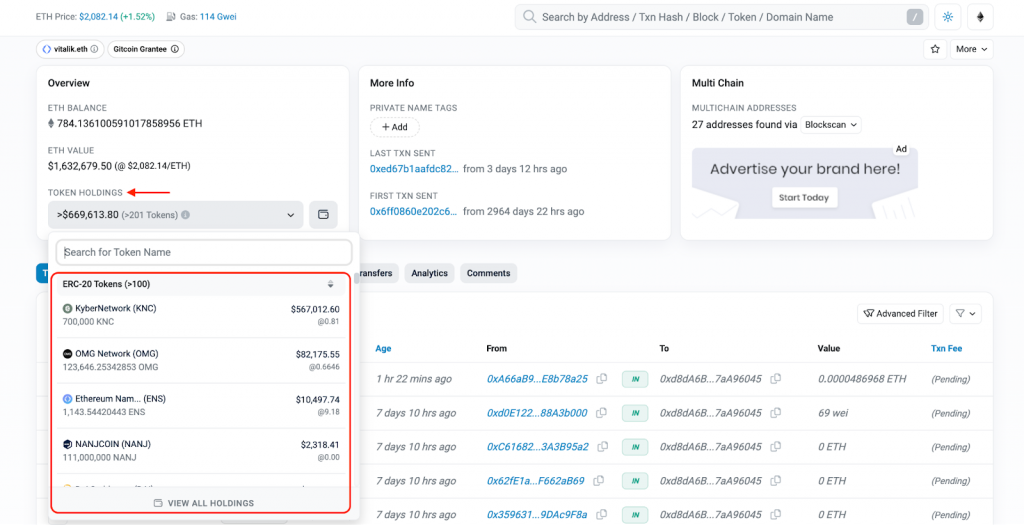1024x525 pixels.
Task: Copy From address 0xd0E122...88A3b000
Action: pos(601,413)
